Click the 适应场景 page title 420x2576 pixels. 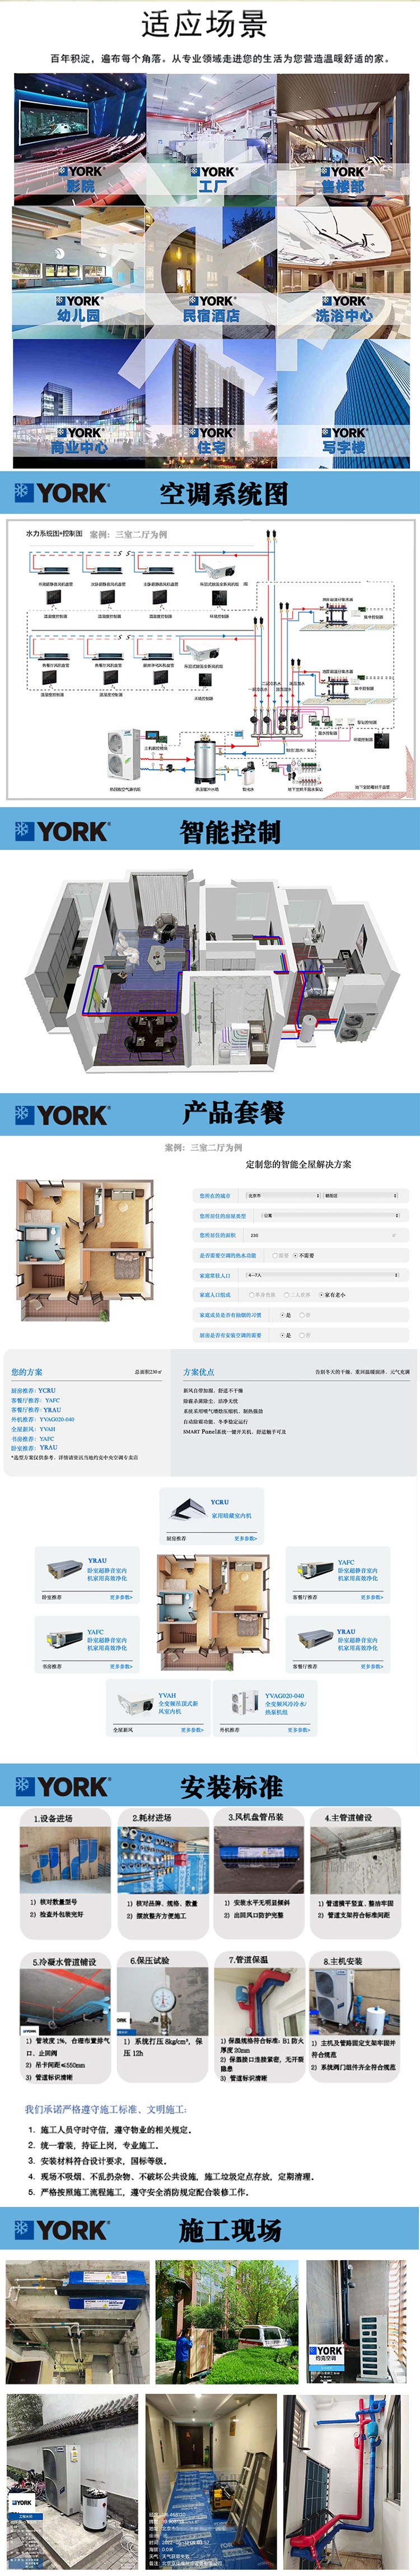(x=204, y=24)
